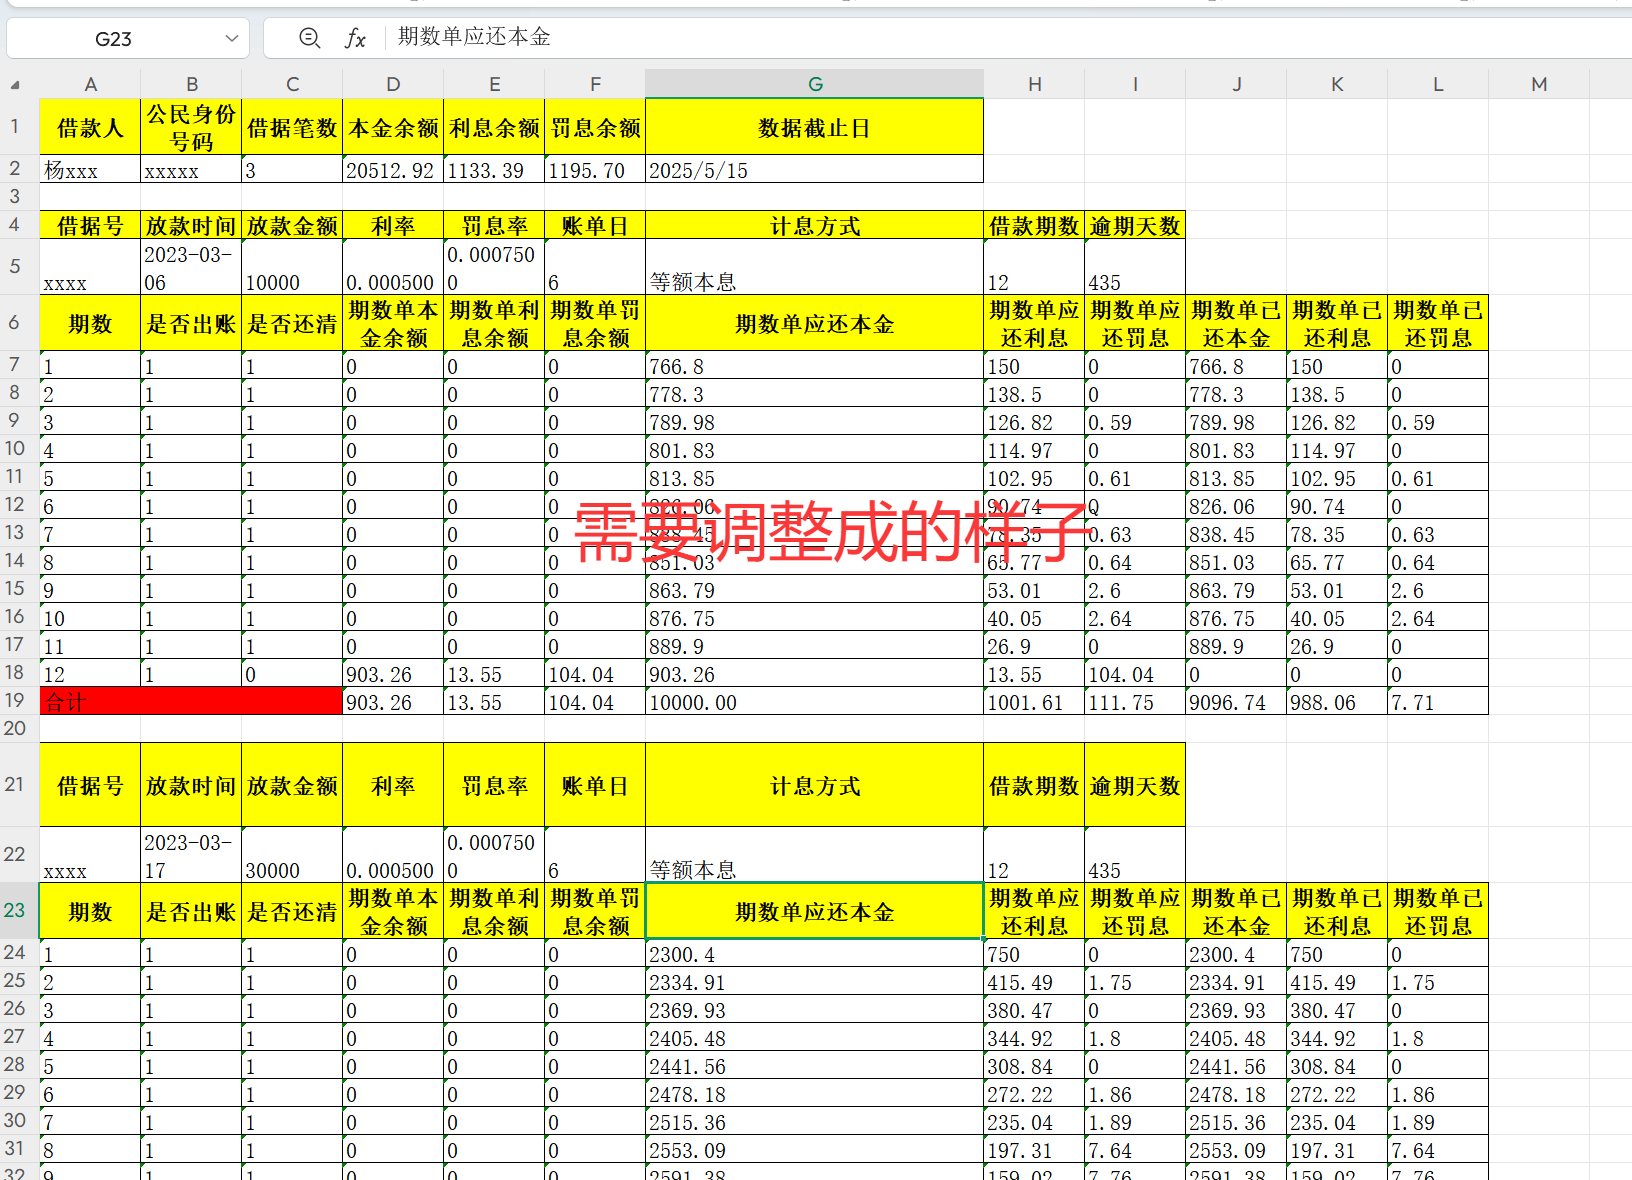This screenshot has width=1632, height=1180.
Task: Select column G header
Action: (815, 84)
